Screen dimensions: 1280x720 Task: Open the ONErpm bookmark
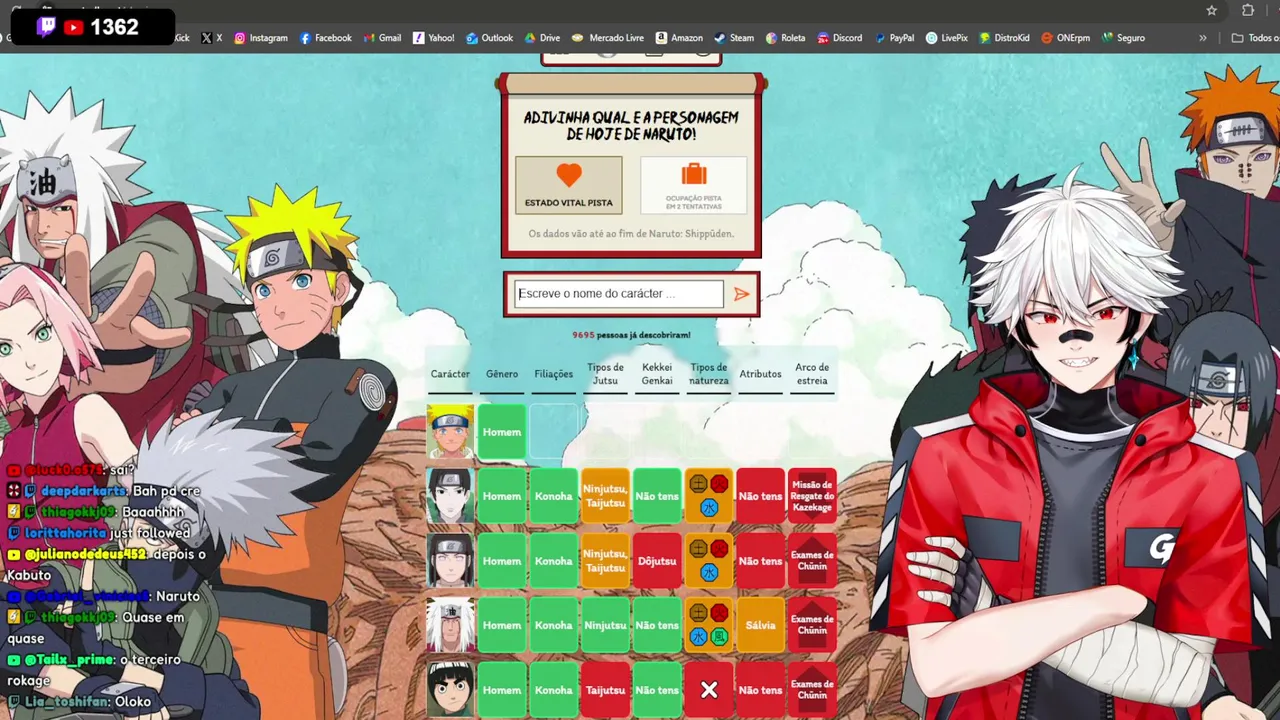[x=1065, y=38]
